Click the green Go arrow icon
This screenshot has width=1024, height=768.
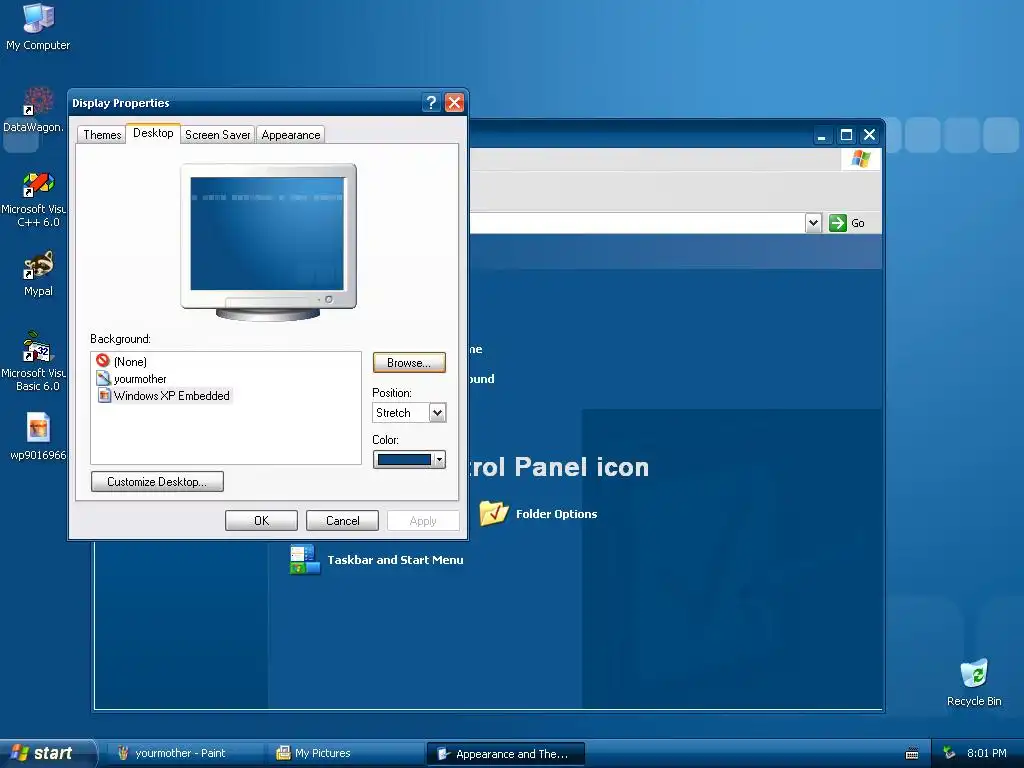837,223
